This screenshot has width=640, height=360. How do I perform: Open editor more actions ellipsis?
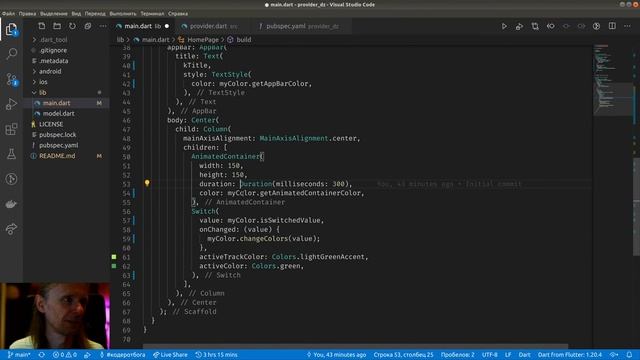click(x=627, y=26)
